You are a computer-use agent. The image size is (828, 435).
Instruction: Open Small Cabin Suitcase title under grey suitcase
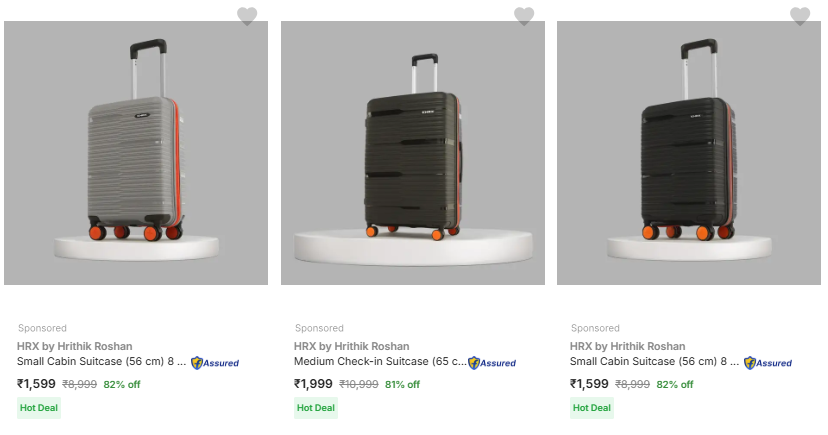coord(101,362)
